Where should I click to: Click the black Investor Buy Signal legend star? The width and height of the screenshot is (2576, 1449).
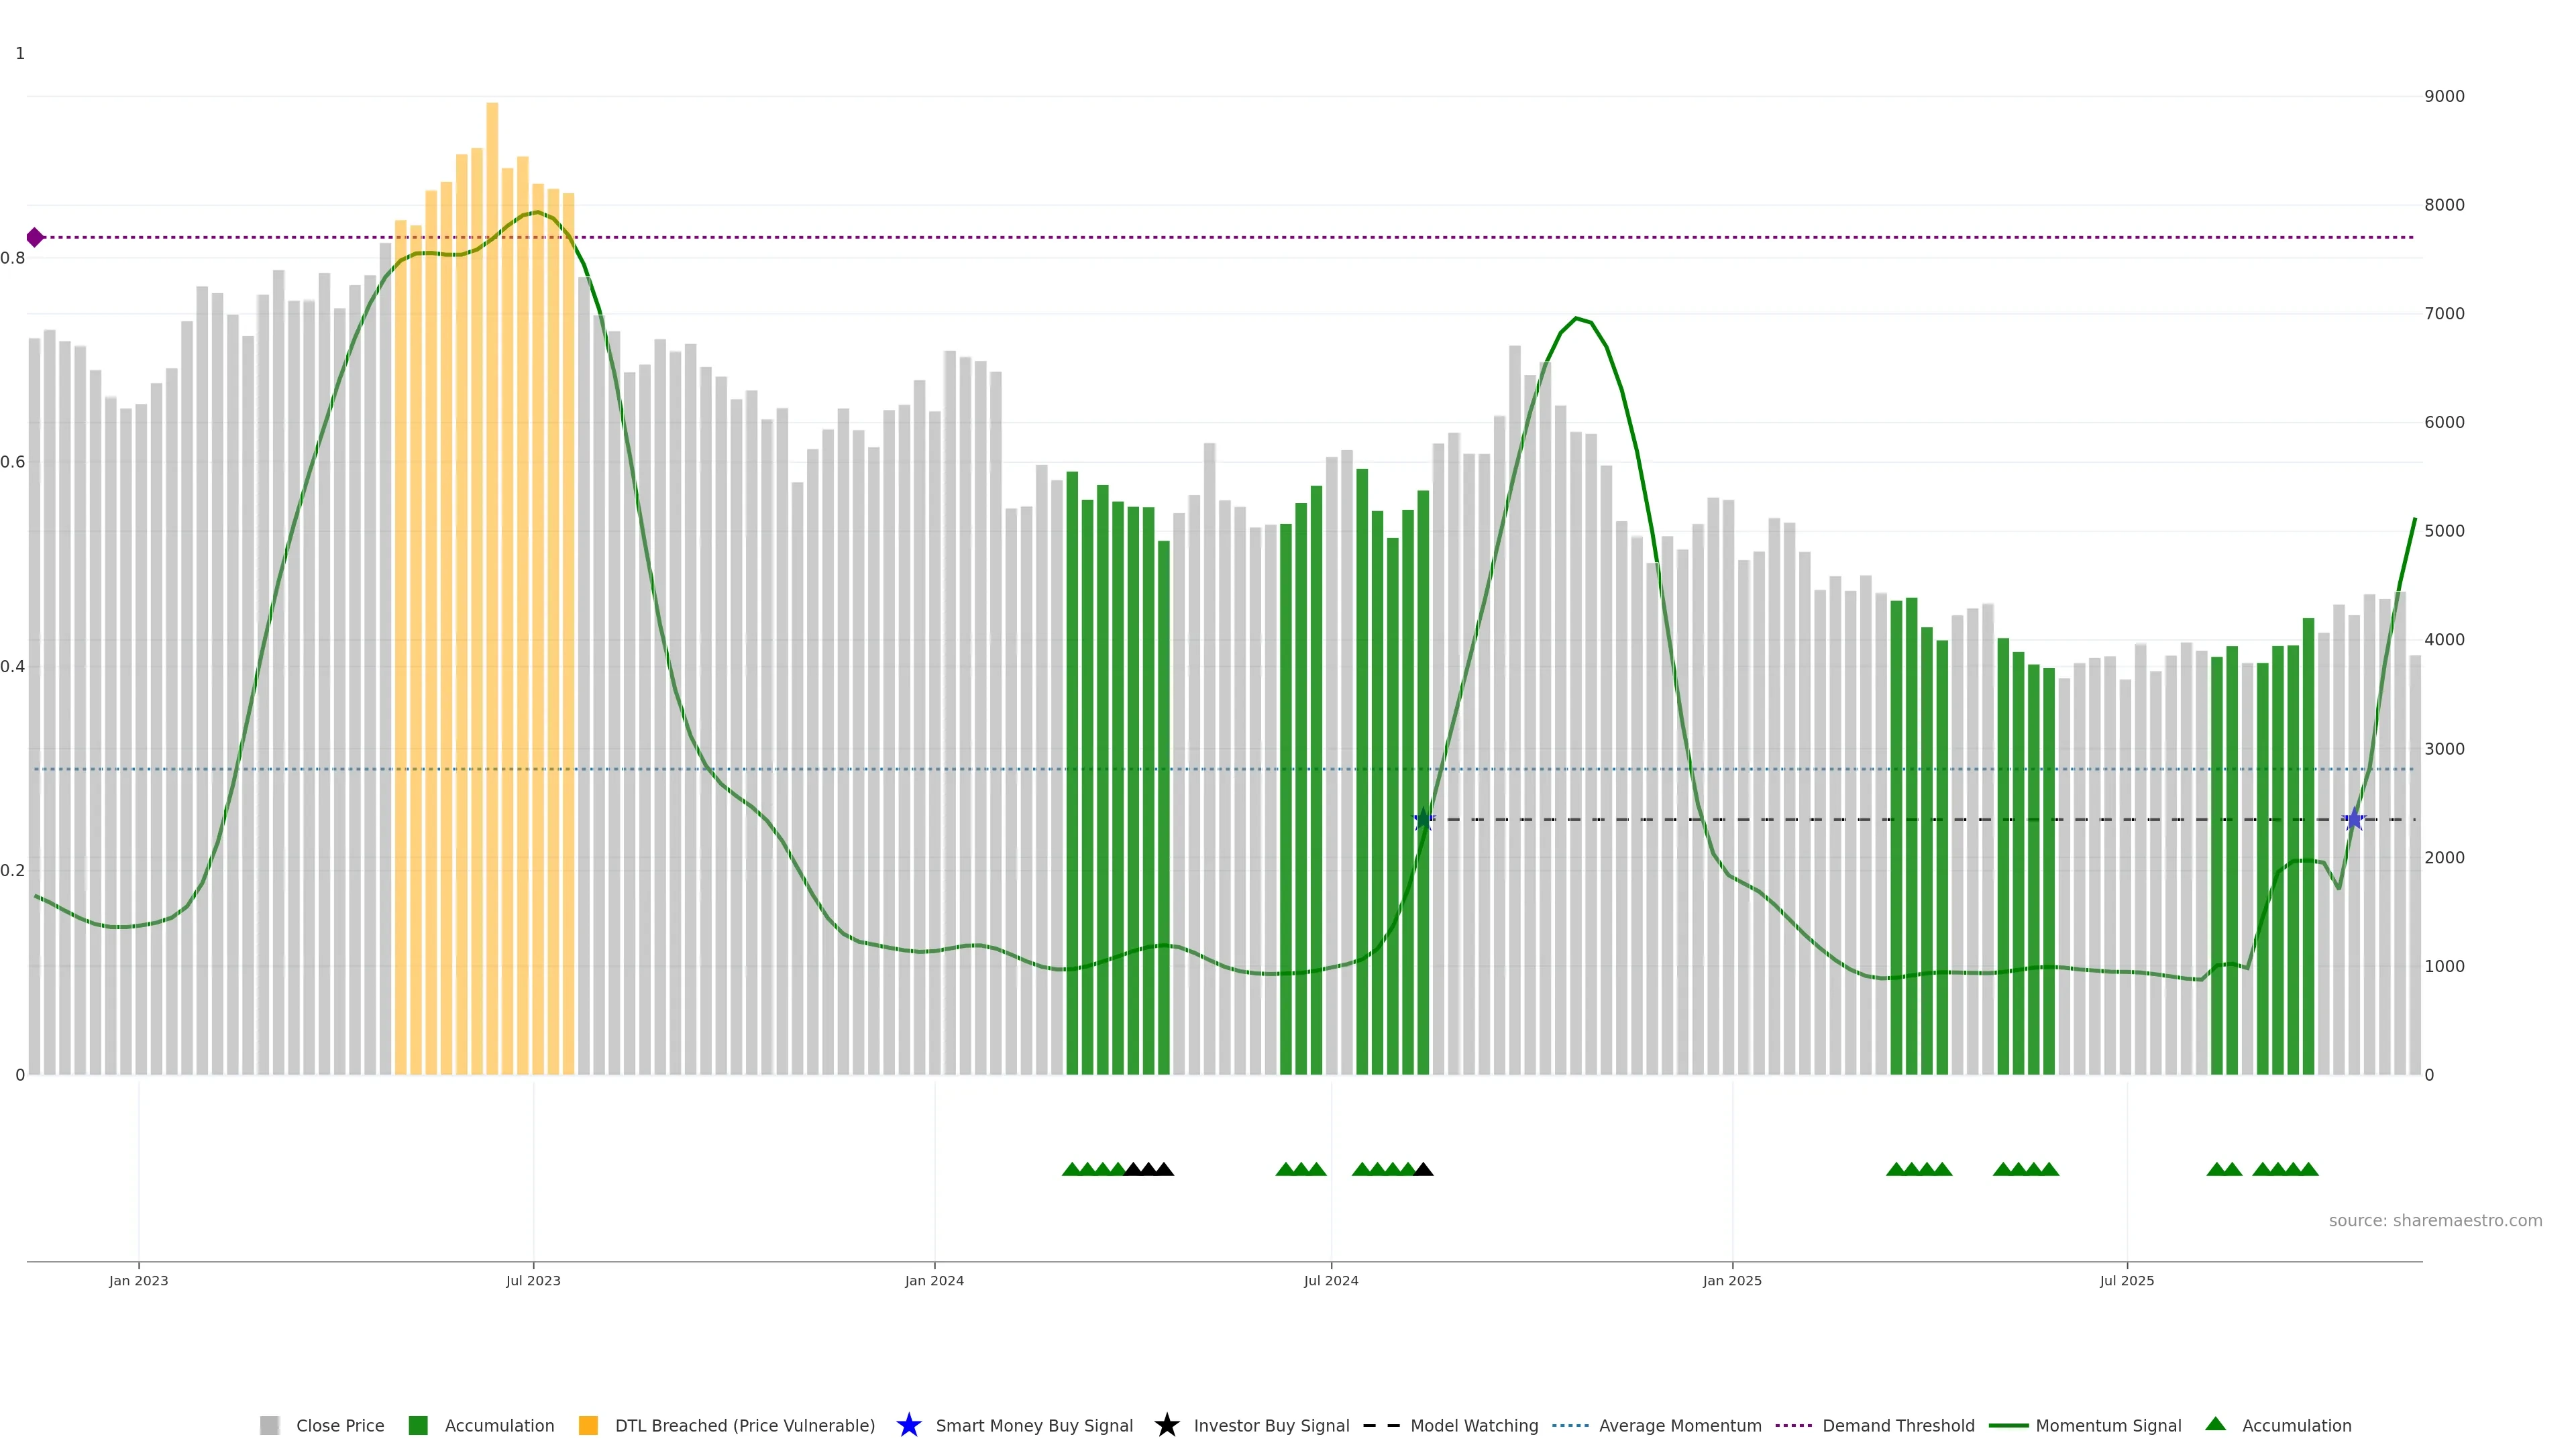click(x=1166, y=1425)
